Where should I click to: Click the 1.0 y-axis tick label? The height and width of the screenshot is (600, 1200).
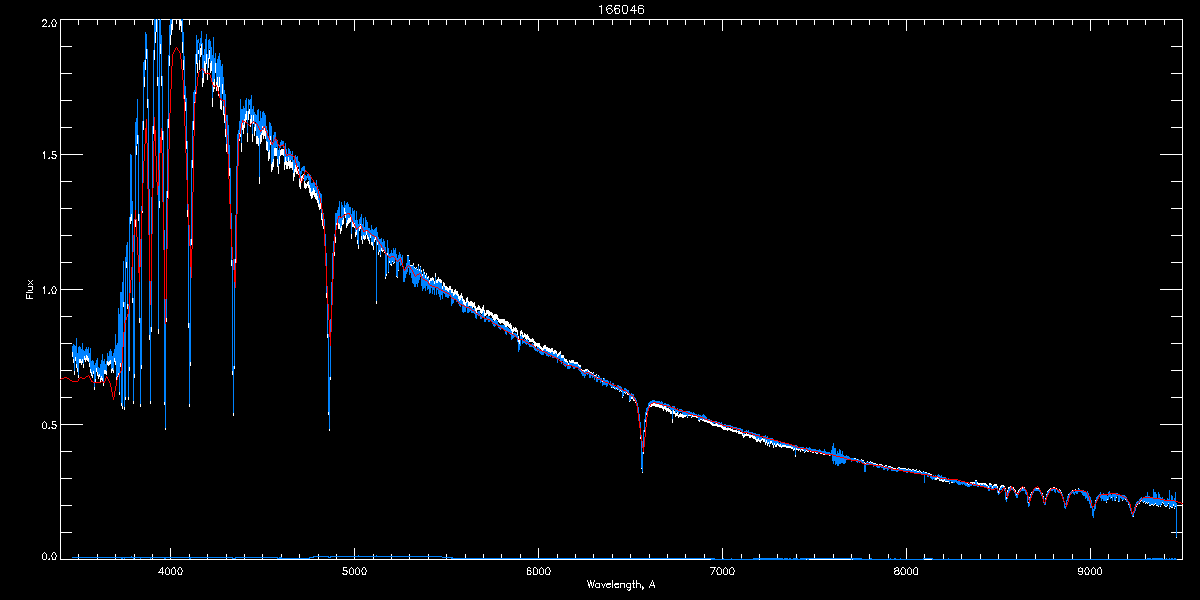[x=49, y=290]
